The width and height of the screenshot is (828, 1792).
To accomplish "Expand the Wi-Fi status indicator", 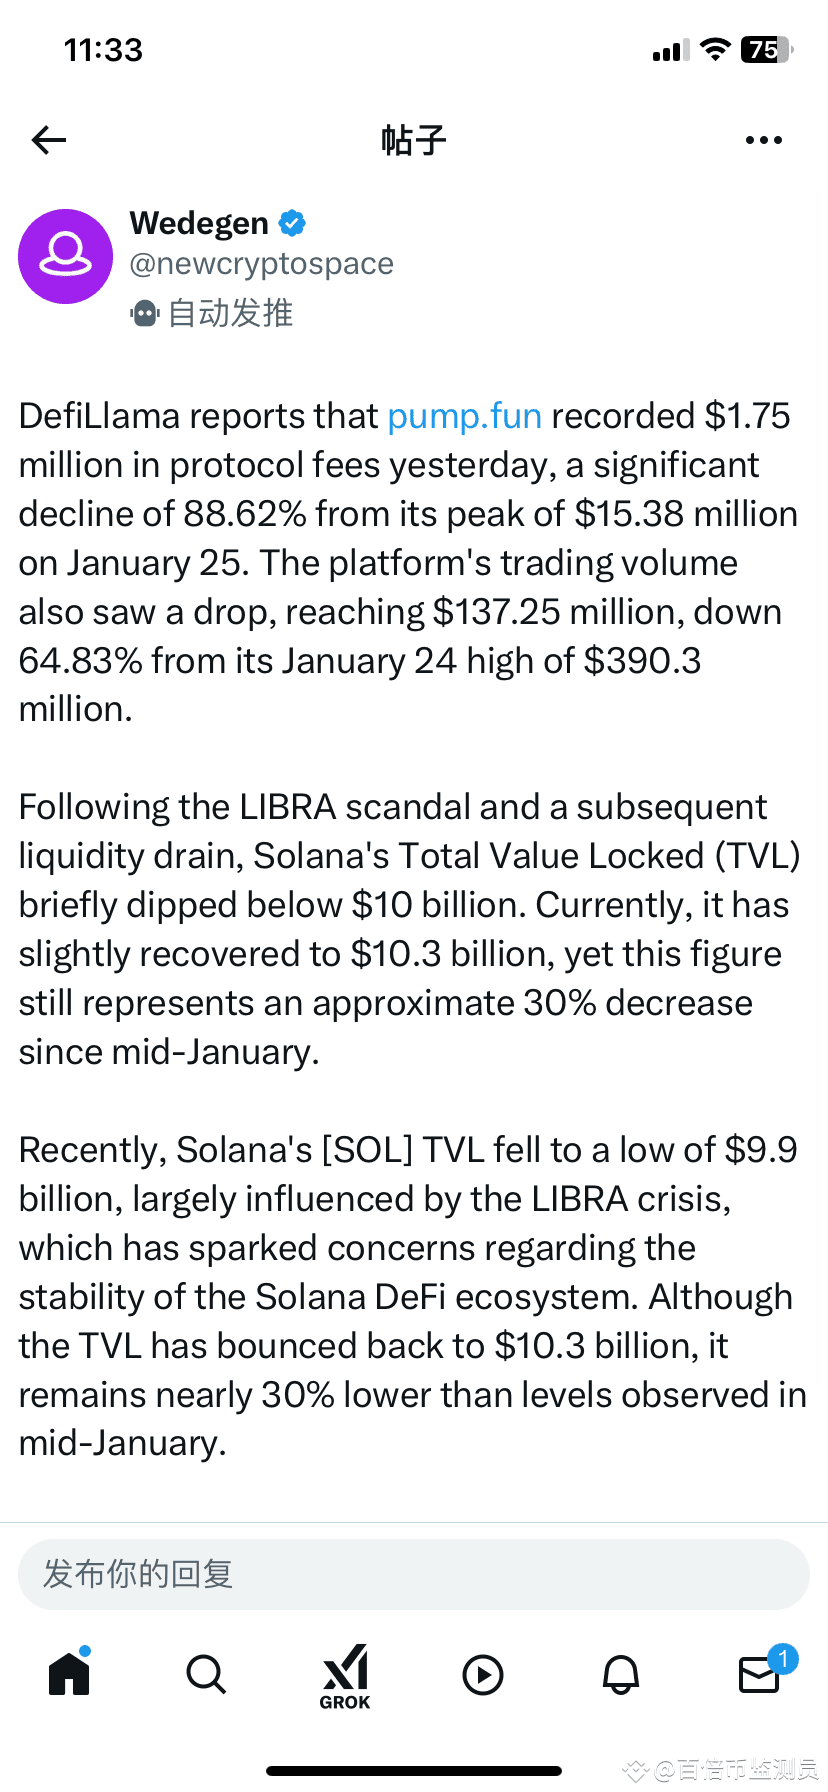I will click(x=716, y=48).
